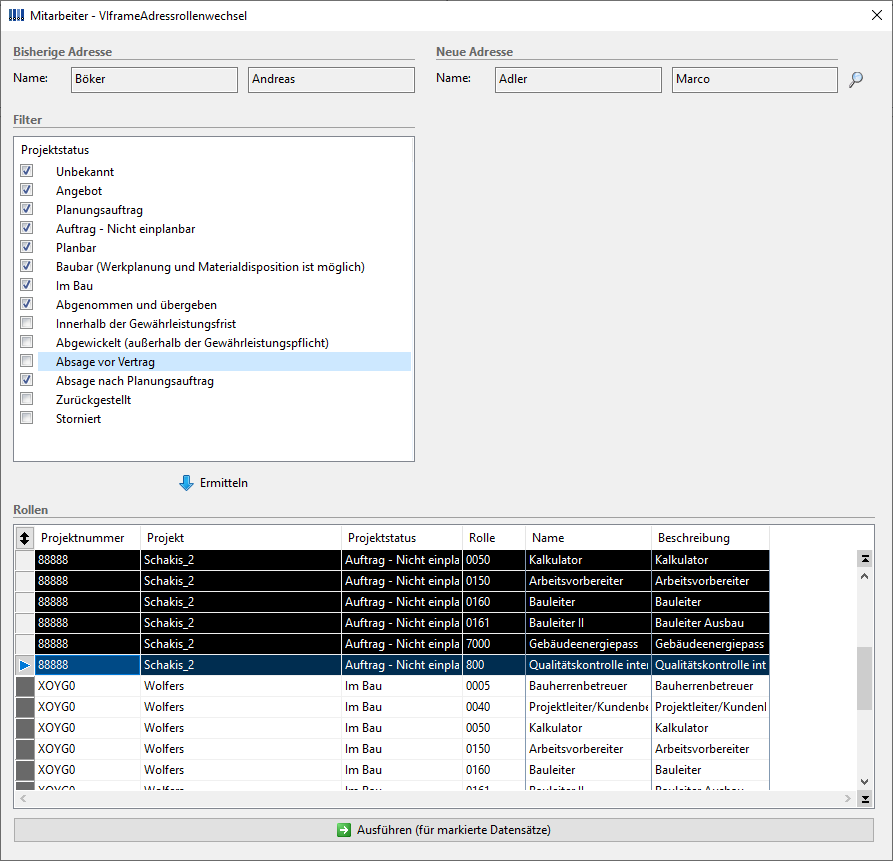This screenshot has height=861, width=893.
Task: Click Ausführen (für markierte Datensätze)
Action: [444, 830]
